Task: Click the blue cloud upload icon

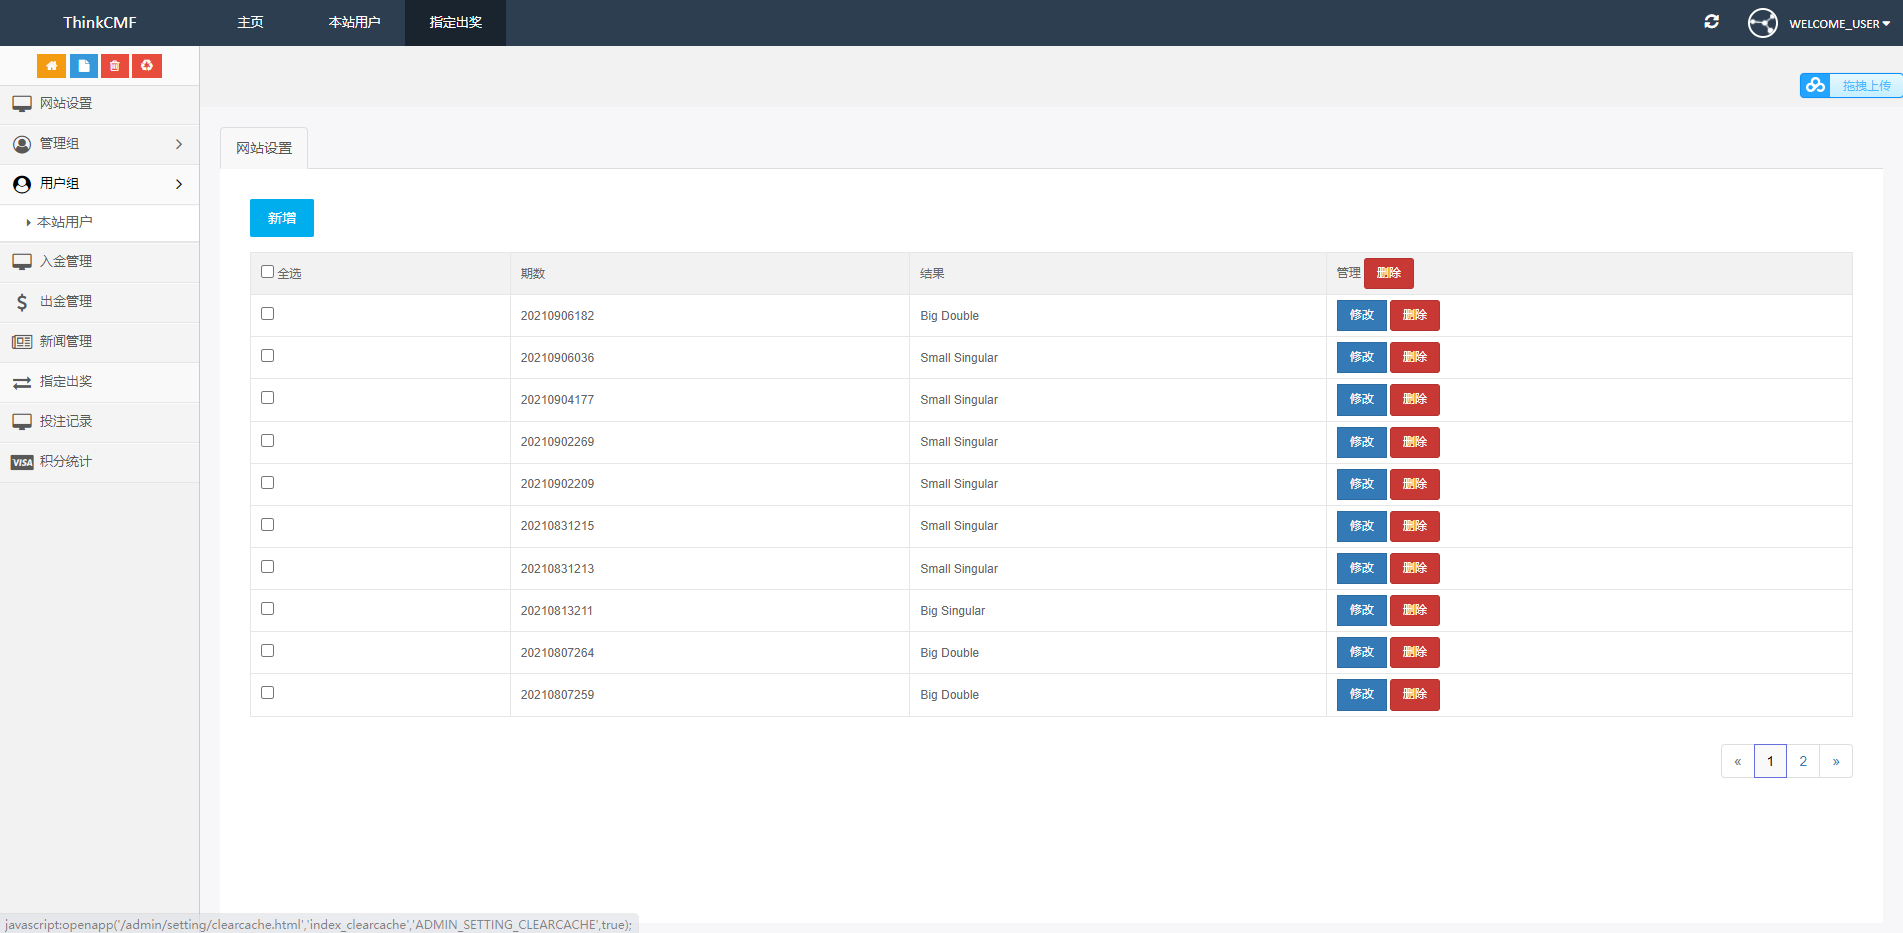Action: click(1815, 86)
